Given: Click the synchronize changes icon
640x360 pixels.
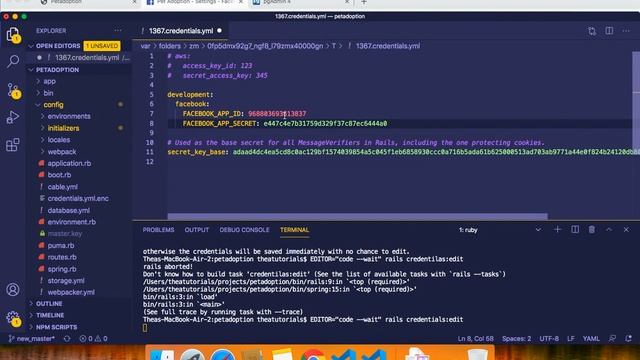Looking at the screenshot, I should (x=67, y=338).
